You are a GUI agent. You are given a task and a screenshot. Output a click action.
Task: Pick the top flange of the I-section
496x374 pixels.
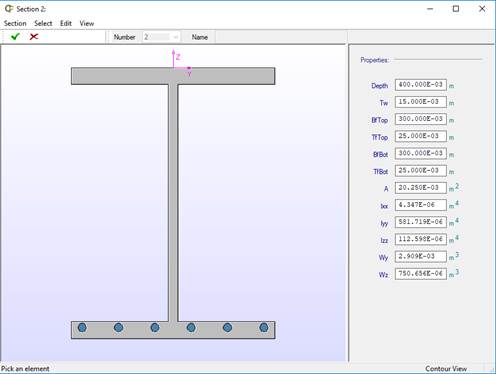tap(173, 76)
